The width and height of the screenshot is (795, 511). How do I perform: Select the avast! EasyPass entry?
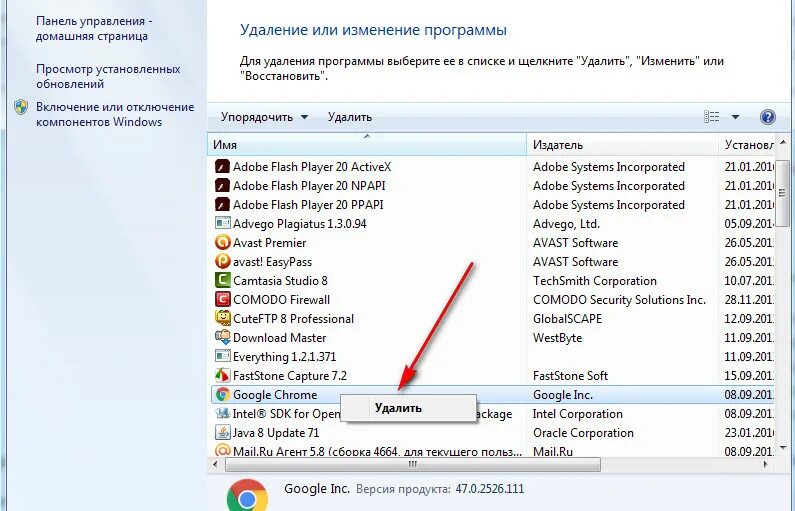491,262
